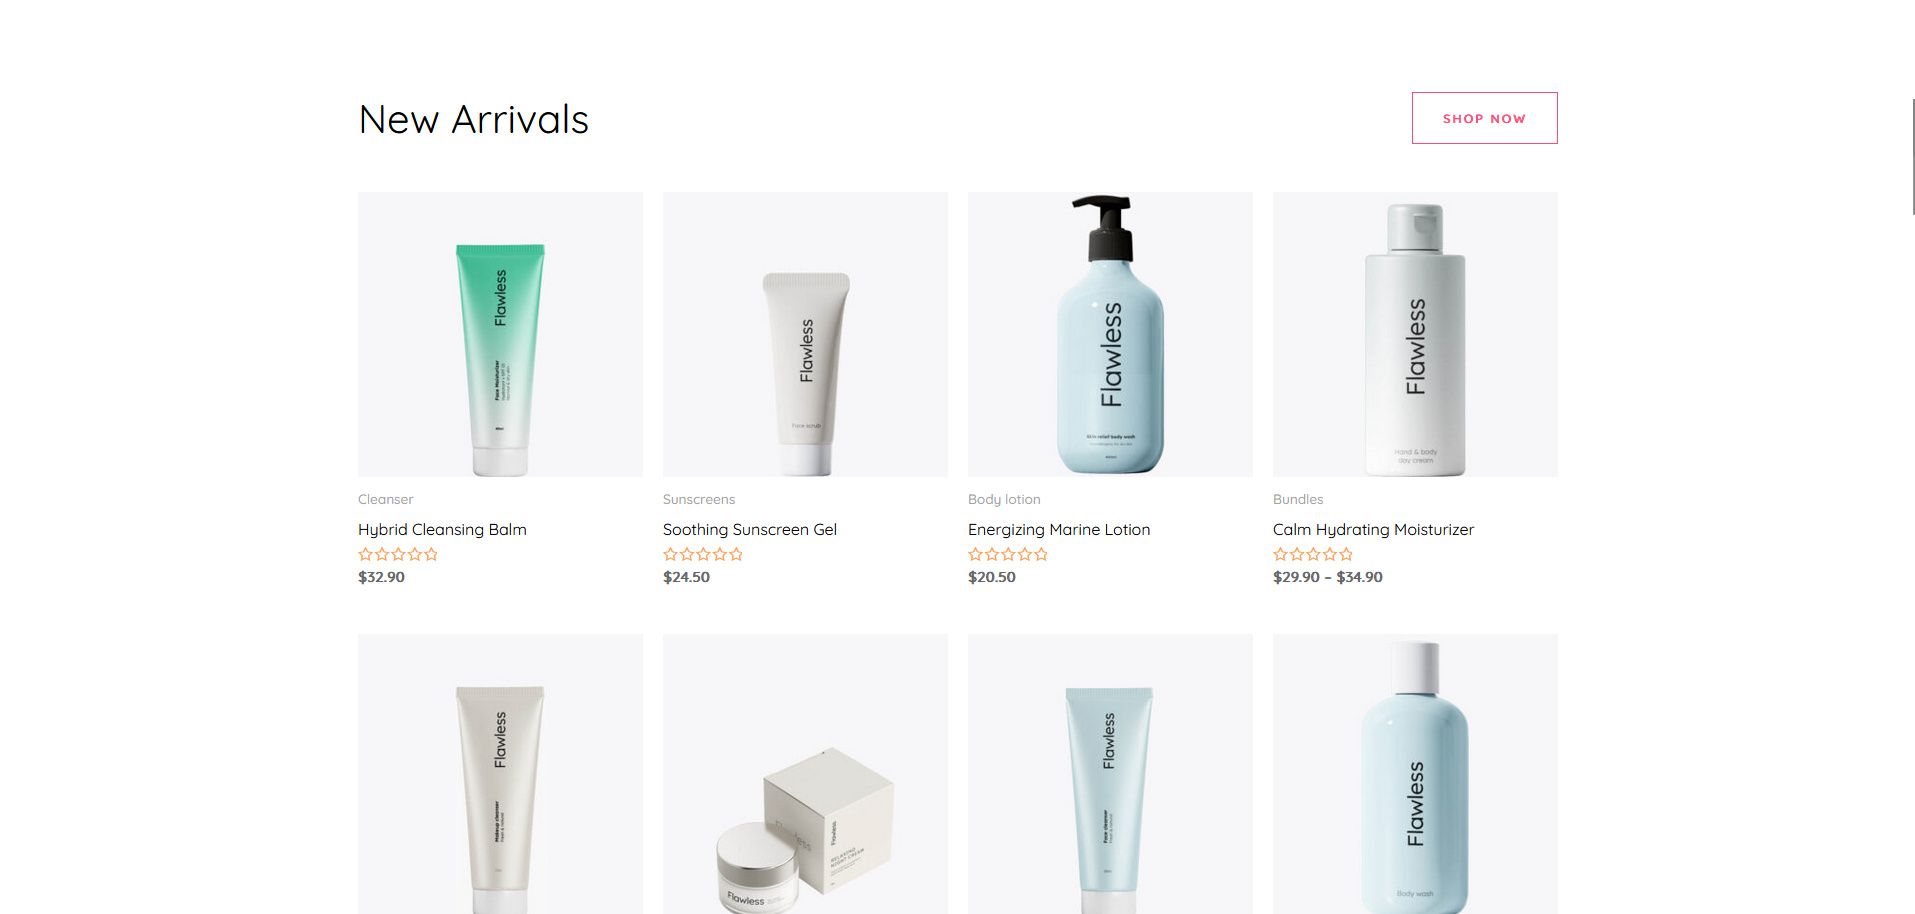This screenshot has width=1915, height=914.
Task: Select the Calm Hydrating Moisturizer title link
Action: click(1373, 530)
